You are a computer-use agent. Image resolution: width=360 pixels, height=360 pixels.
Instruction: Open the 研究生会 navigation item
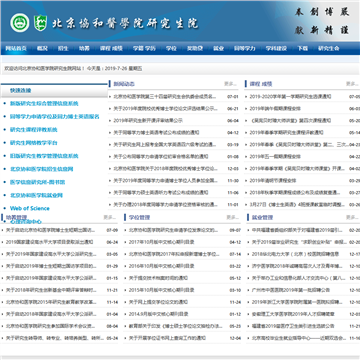[329, 48]
